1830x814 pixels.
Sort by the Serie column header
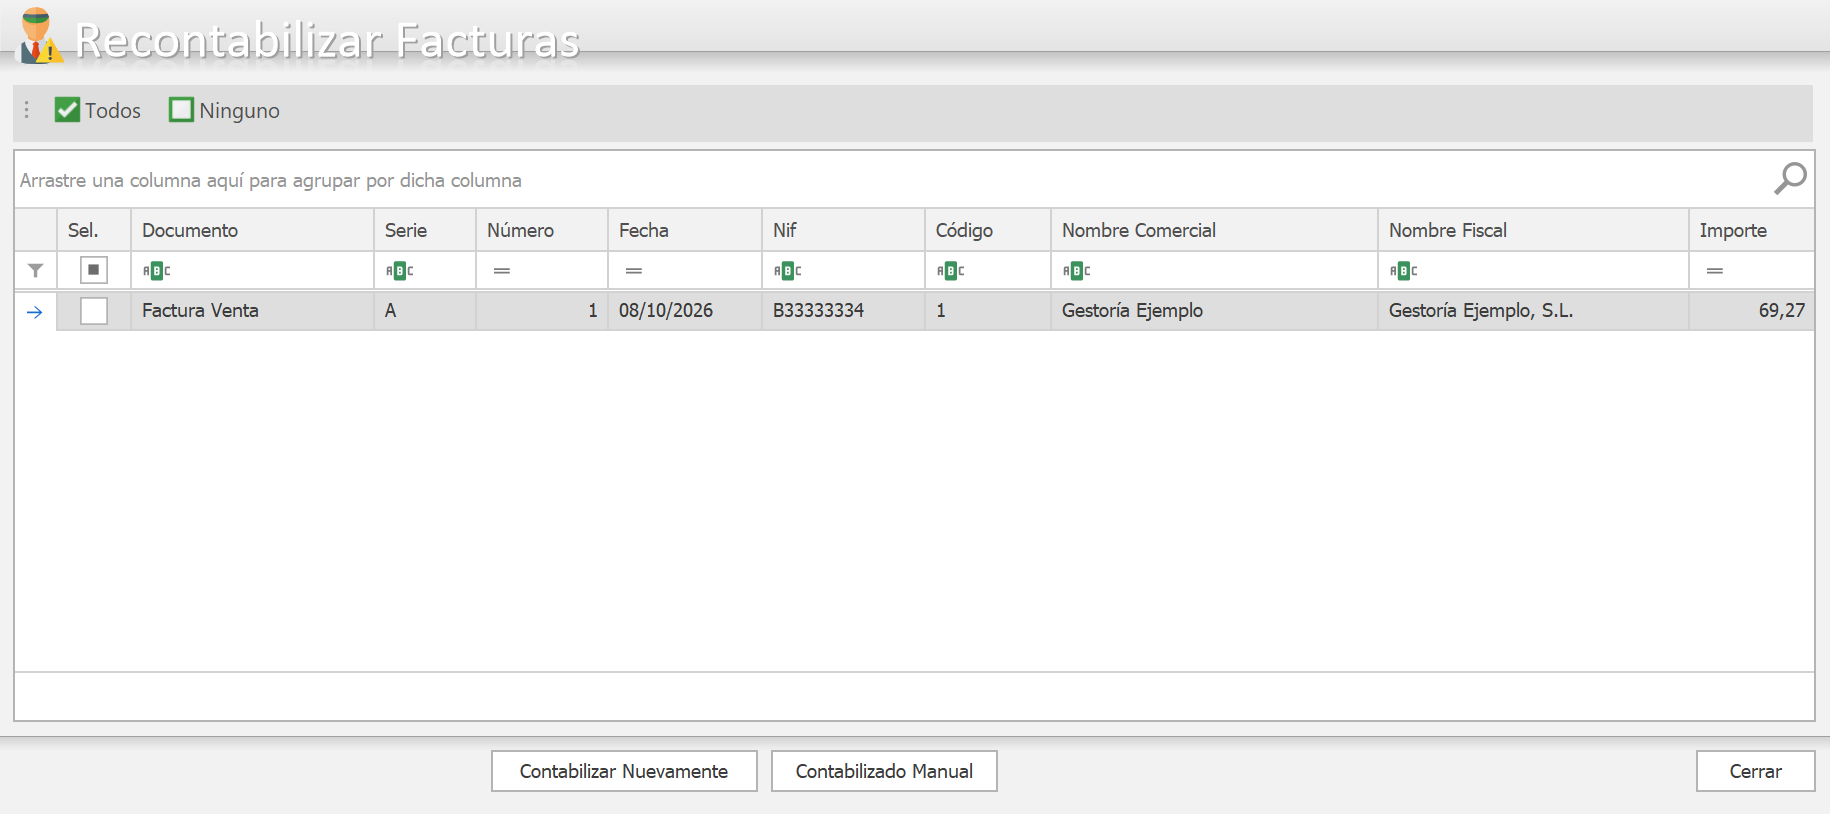click(425, 230)
